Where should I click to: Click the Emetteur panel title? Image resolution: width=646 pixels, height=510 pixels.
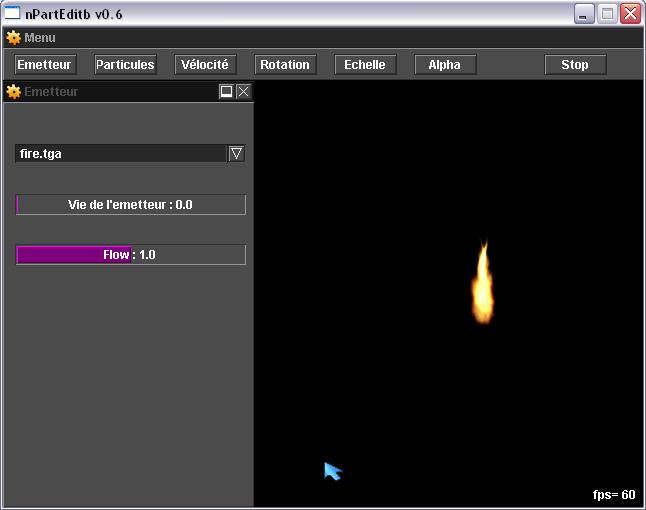[51, 91]
